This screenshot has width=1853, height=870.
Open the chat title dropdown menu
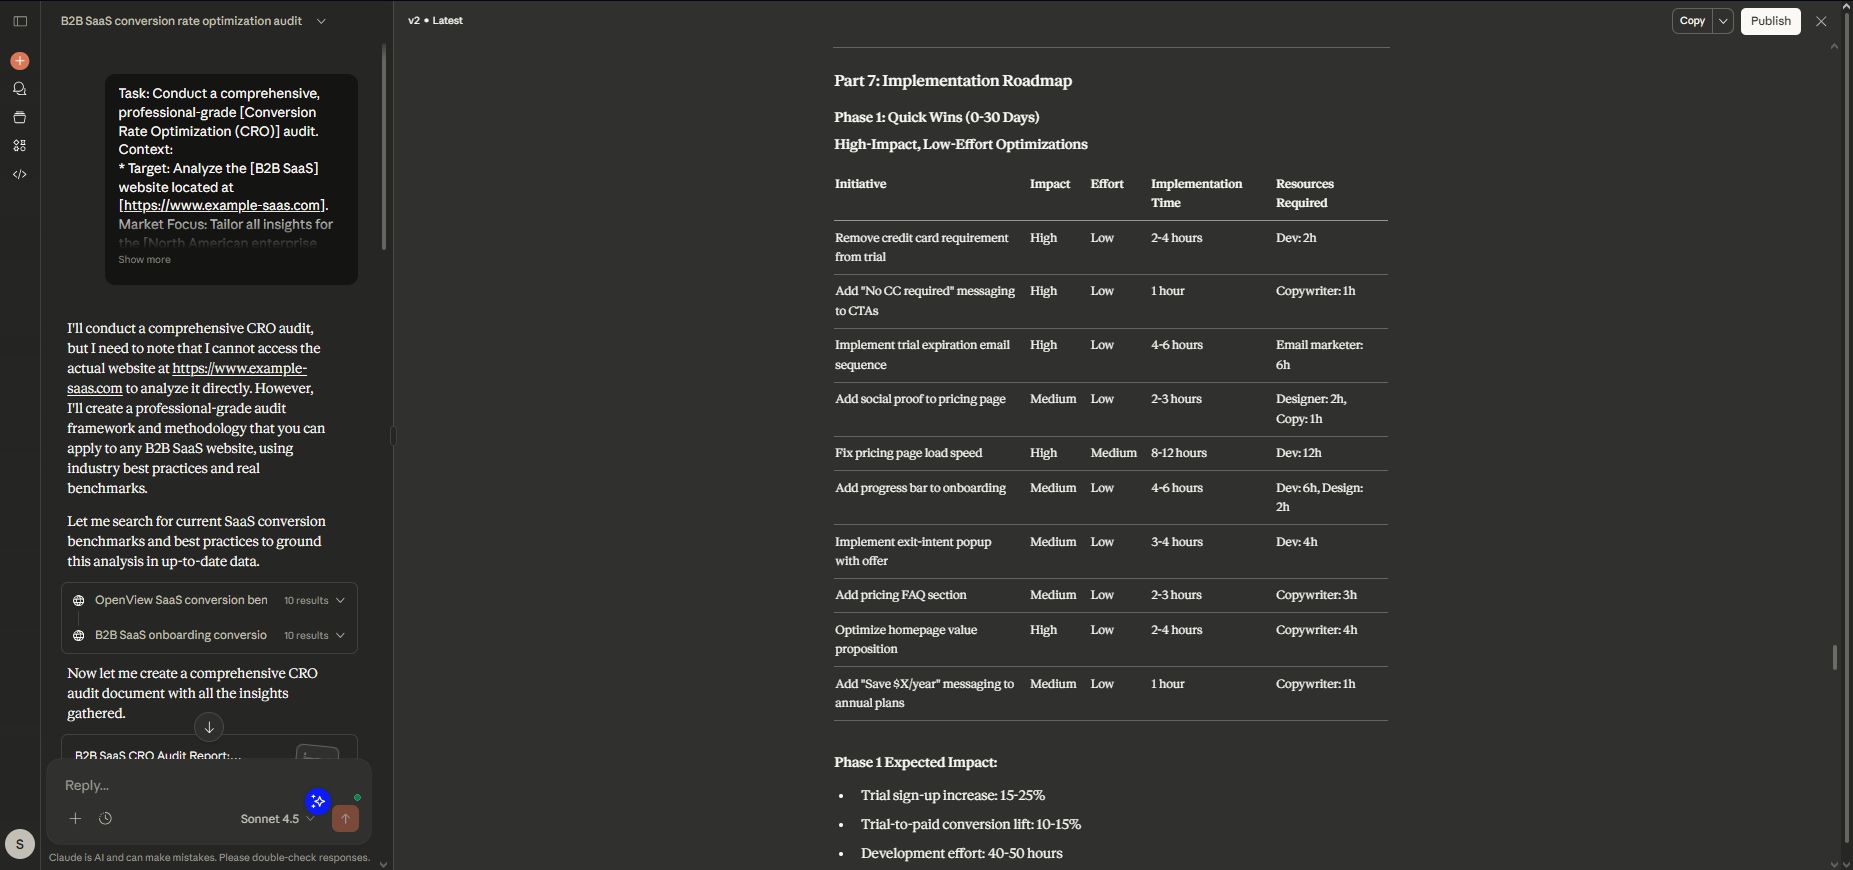321,21
